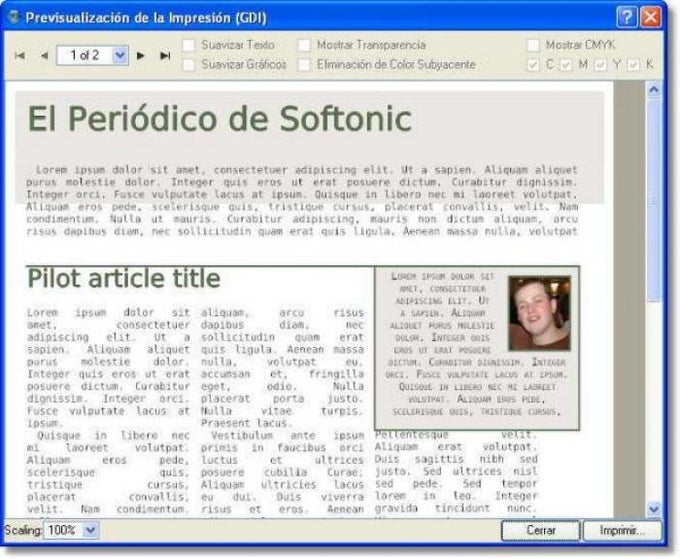Screen dimensions: 680x559
Task: Click the title text 'Previsualización de la Impresión (GDI)'
Action: click(x=146, y=18)
